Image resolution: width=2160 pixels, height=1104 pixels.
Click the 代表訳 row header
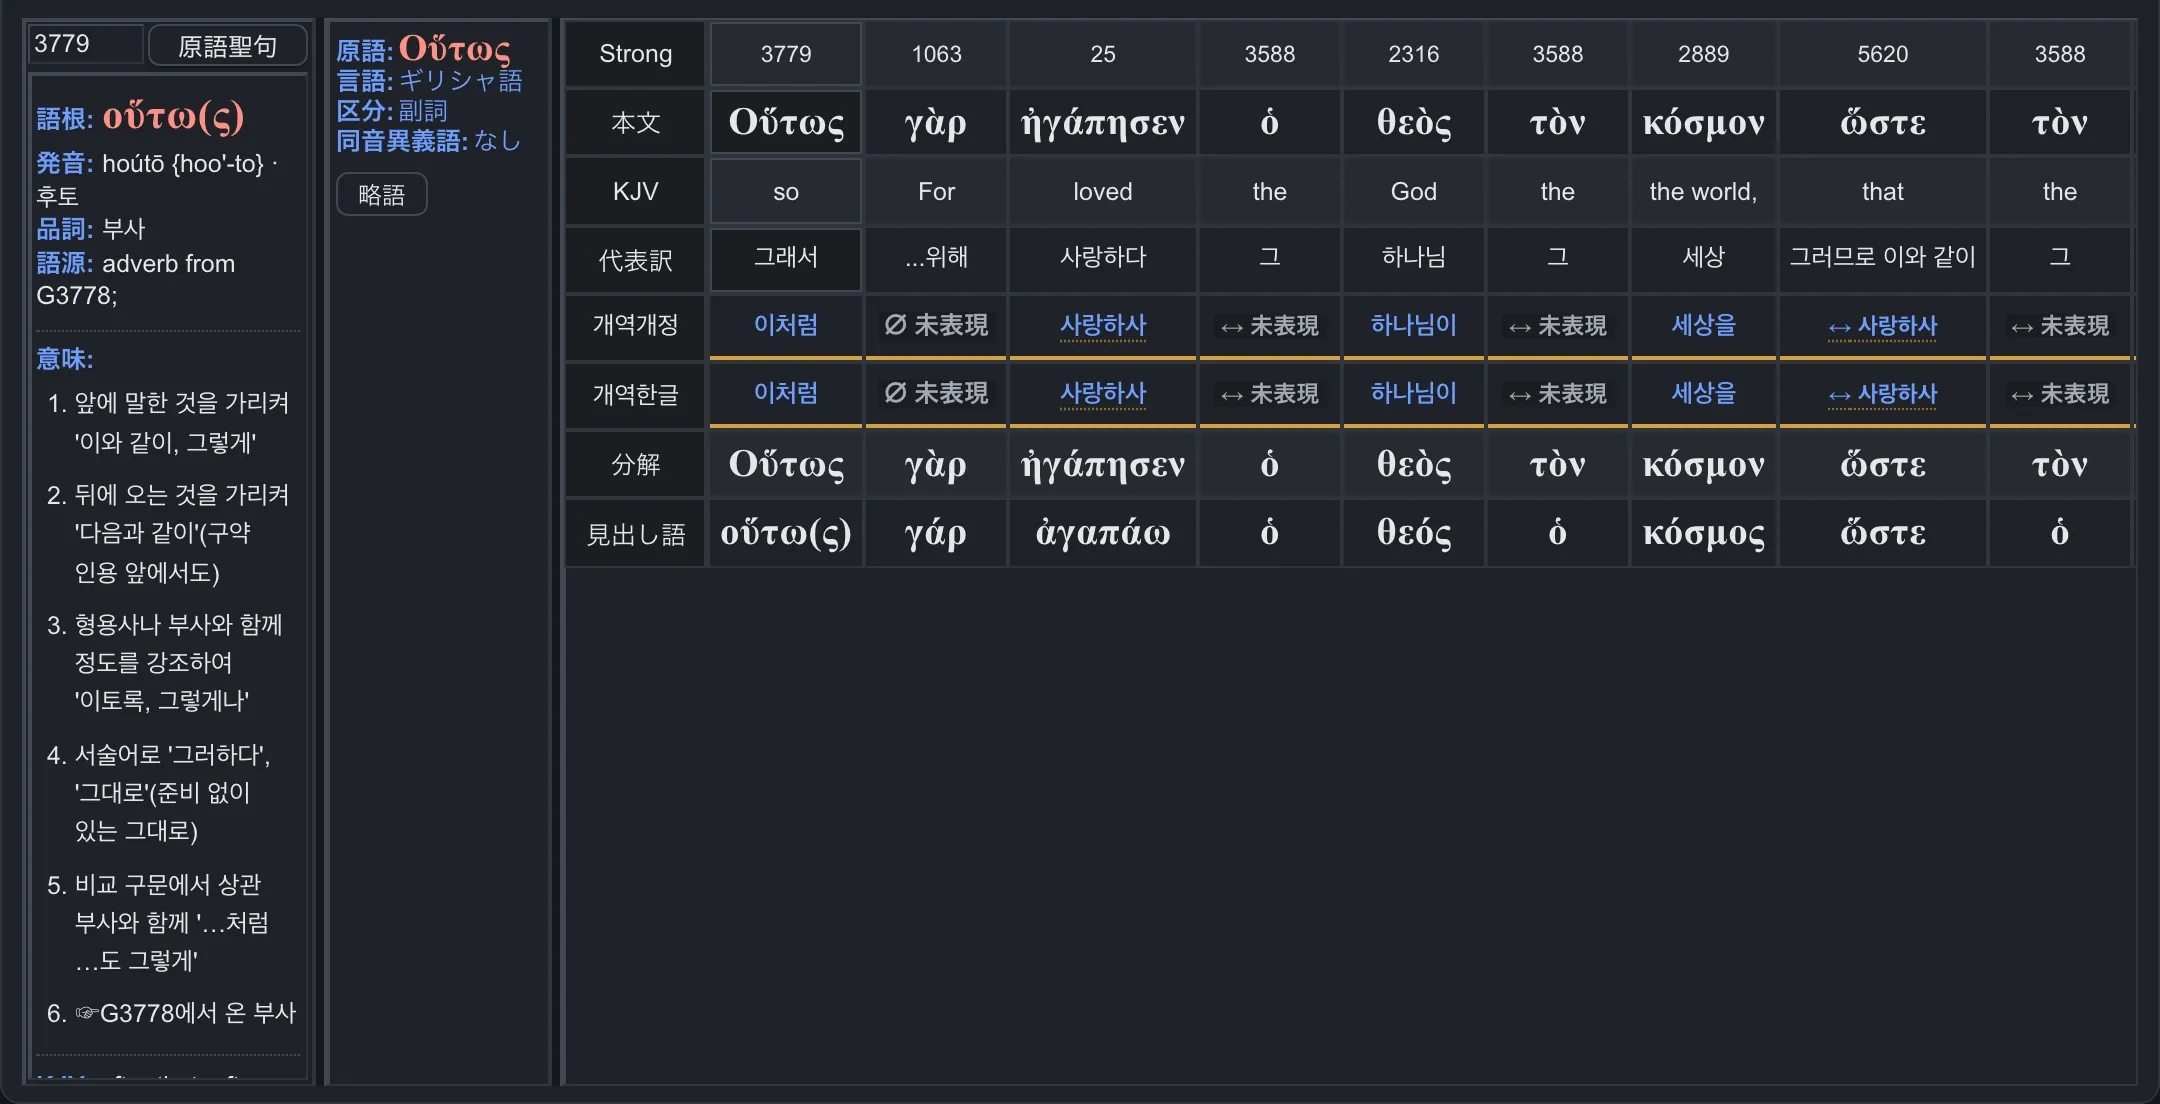coord(636,260)
